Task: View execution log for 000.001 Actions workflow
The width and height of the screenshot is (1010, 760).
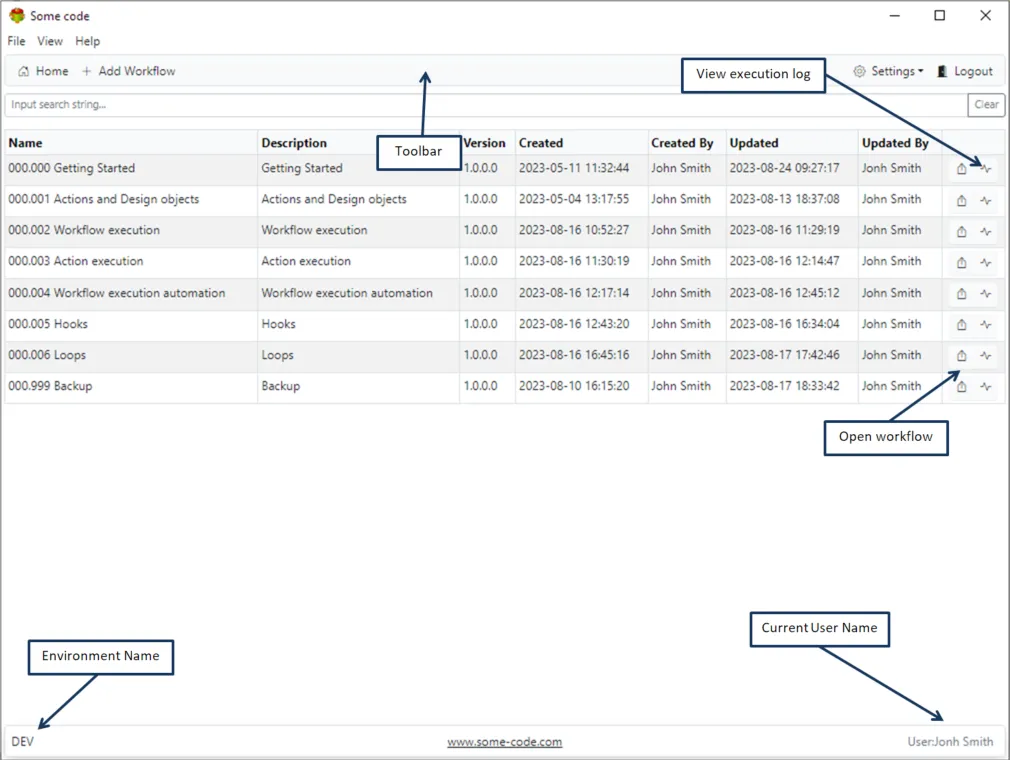Action: coord(985,199)
